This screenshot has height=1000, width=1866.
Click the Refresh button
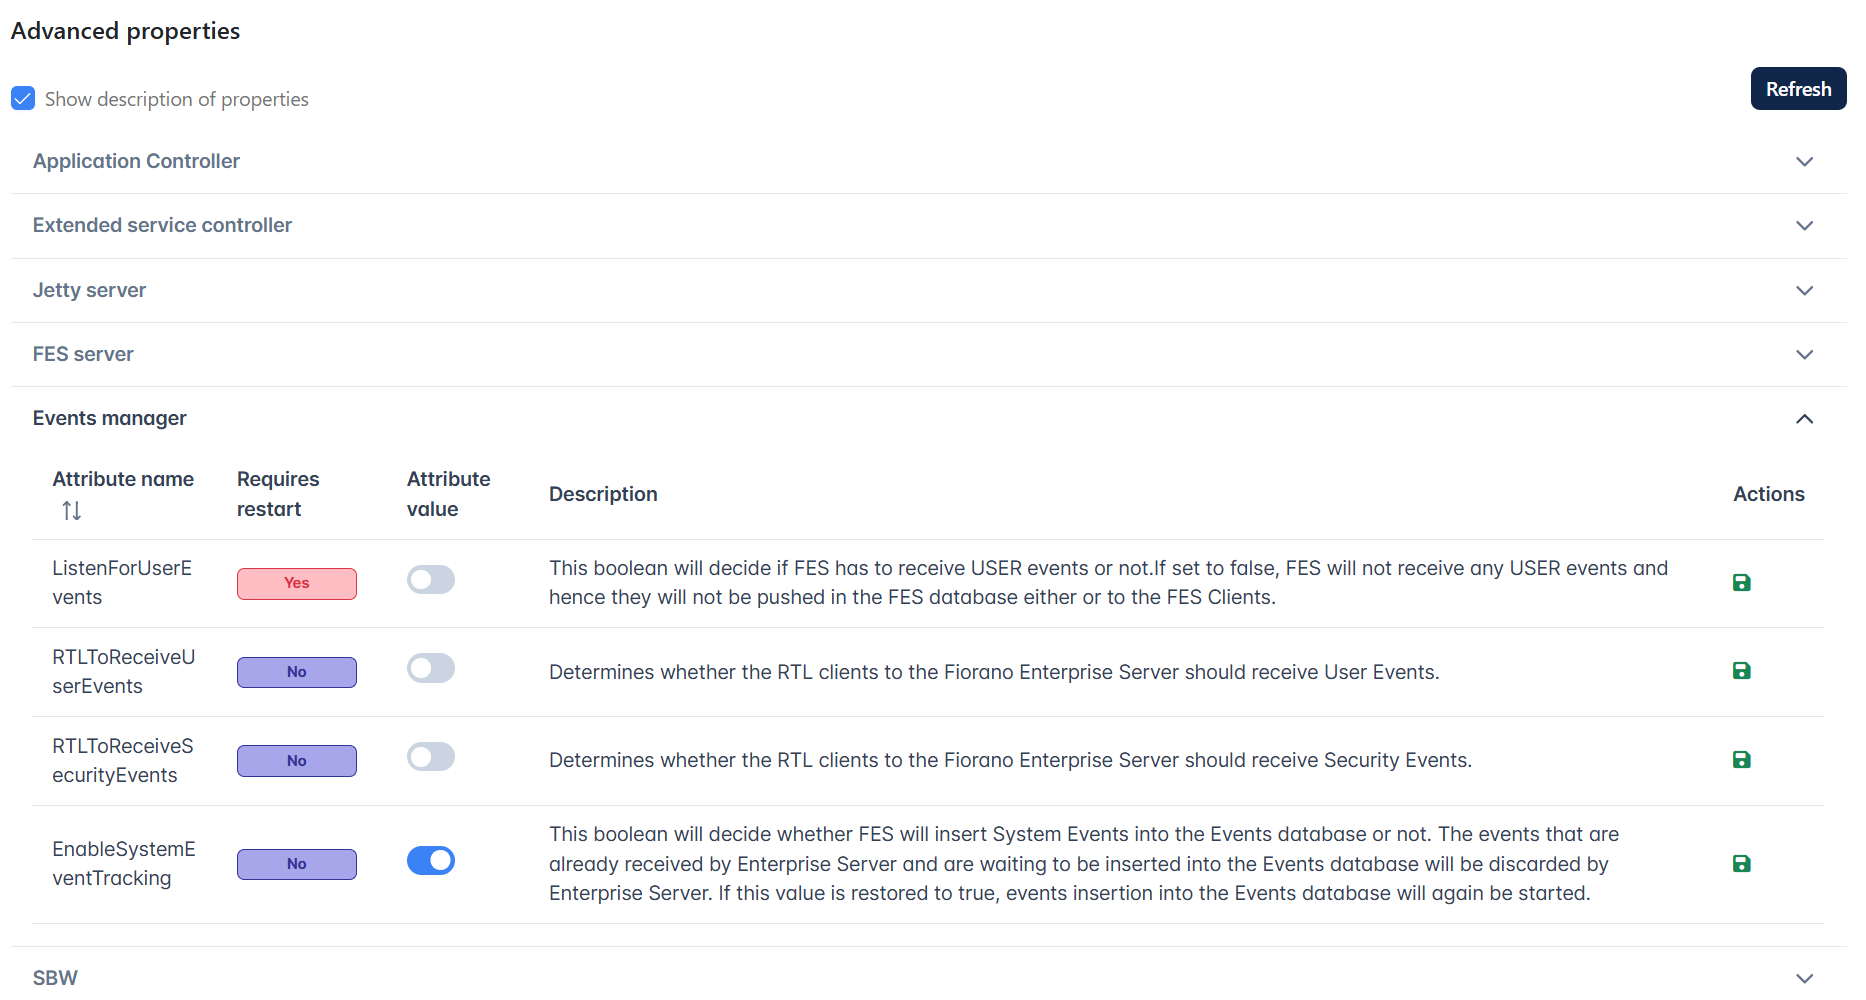click(1798, 89)
